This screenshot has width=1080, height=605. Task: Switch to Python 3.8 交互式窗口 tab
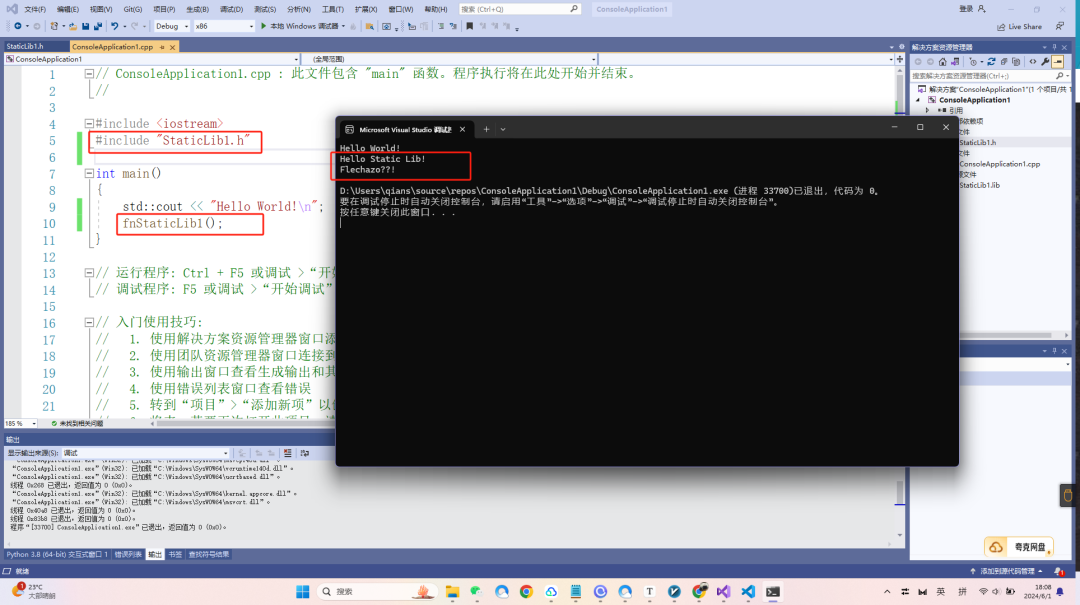point(57,555)
